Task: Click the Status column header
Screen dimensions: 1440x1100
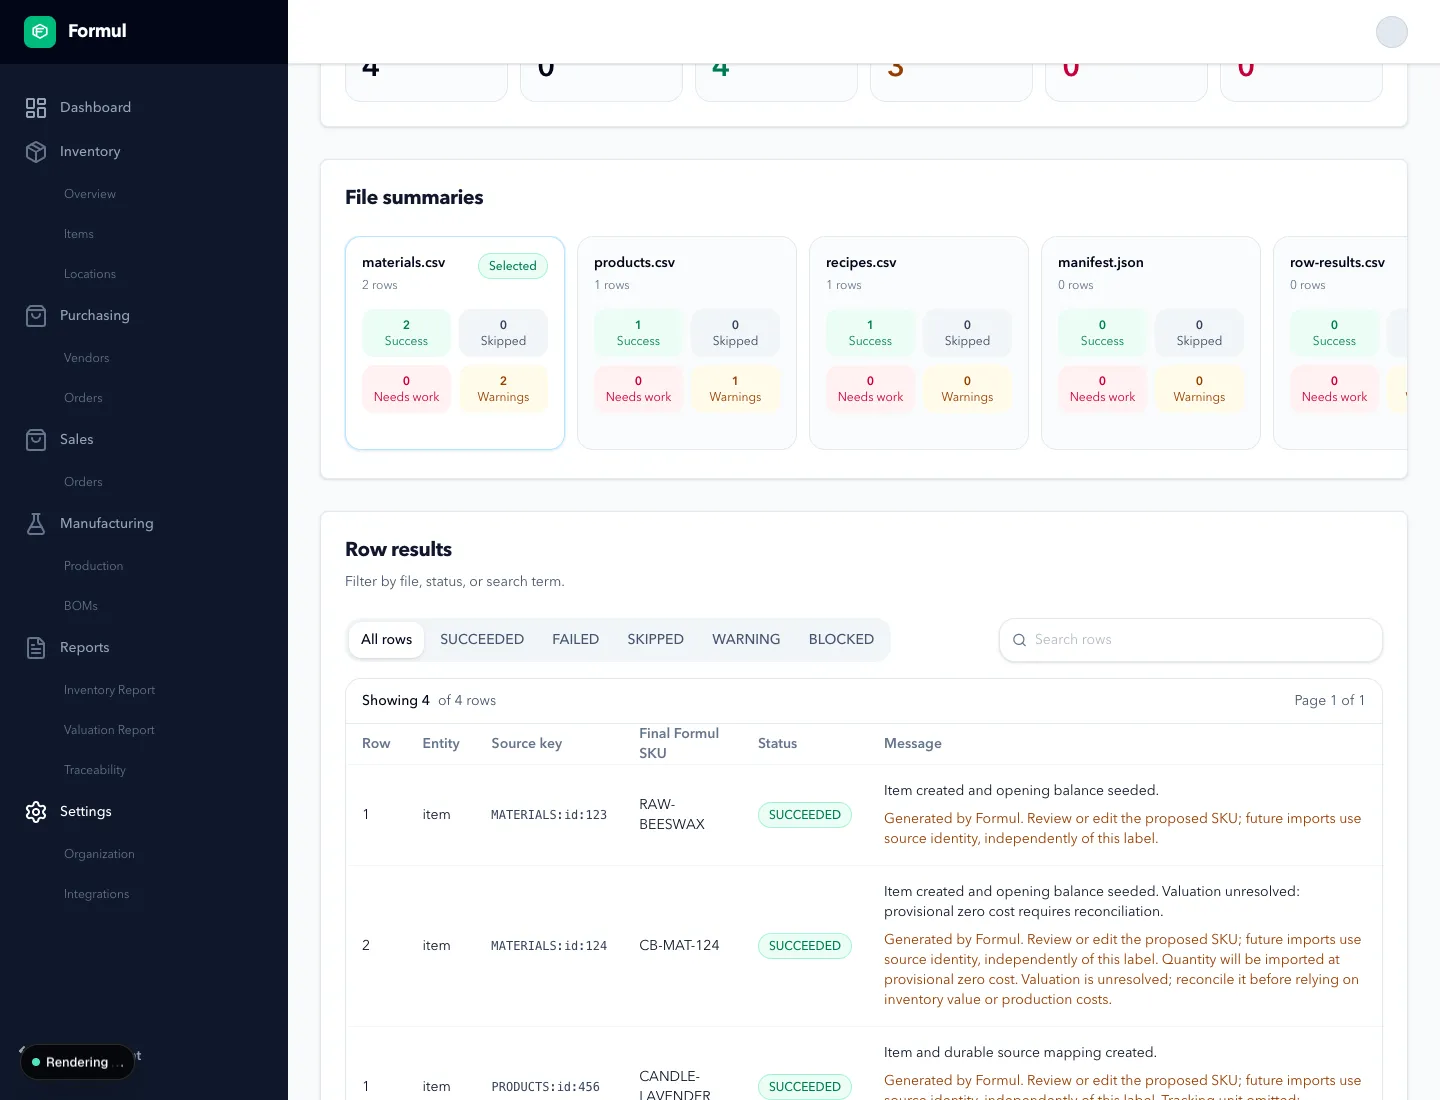Action: point(777,744)
